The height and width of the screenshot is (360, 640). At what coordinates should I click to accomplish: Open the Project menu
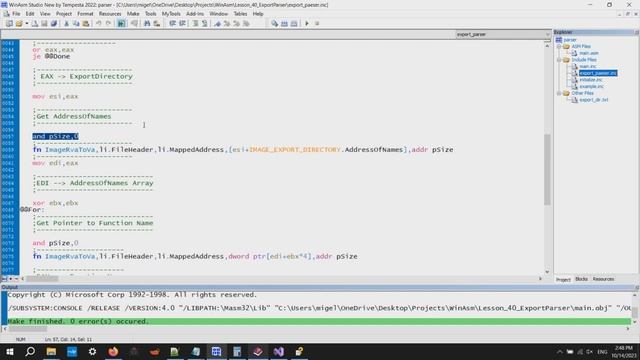(x=64, y=14)
